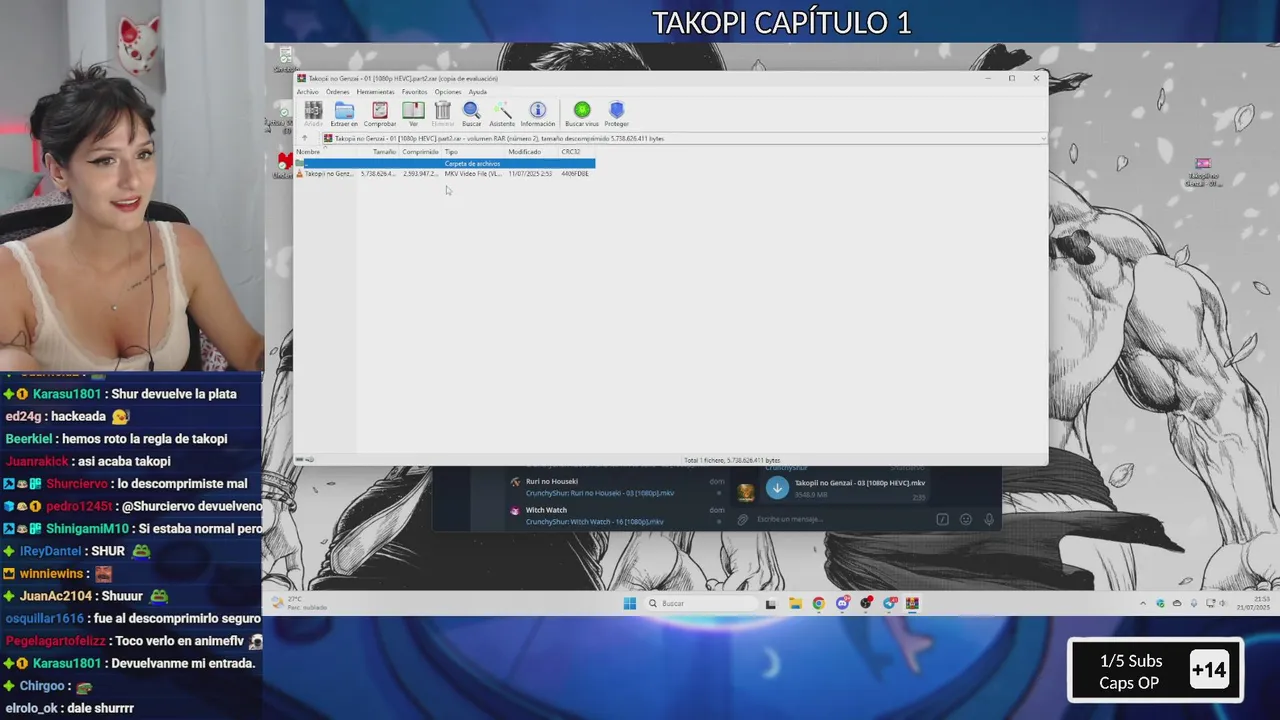Image resolution: width=1280 pixels, height=720 pixels.
Task: Open the Archivo menu
Action: pyautogui.click(x=307, y=92)
